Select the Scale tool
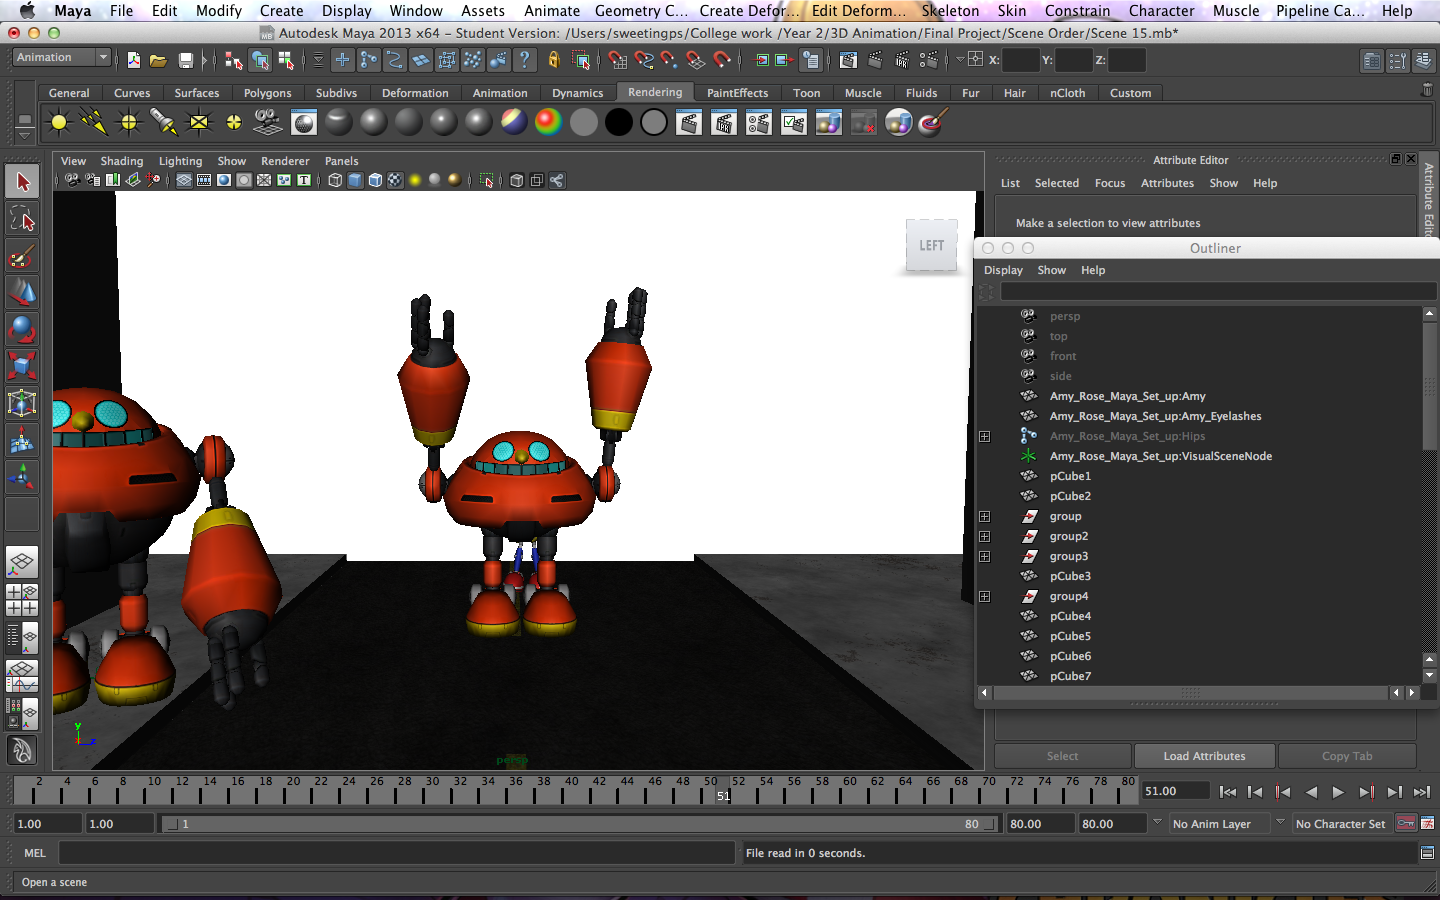Screen dimensions: 1440x900 click(22, 365)
